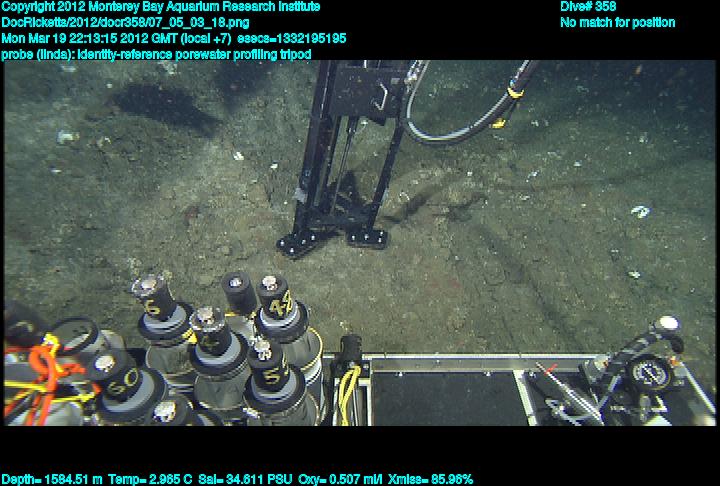Click the tripod's left foot plate
Viewport: 720px width, 486px height.
296,243
